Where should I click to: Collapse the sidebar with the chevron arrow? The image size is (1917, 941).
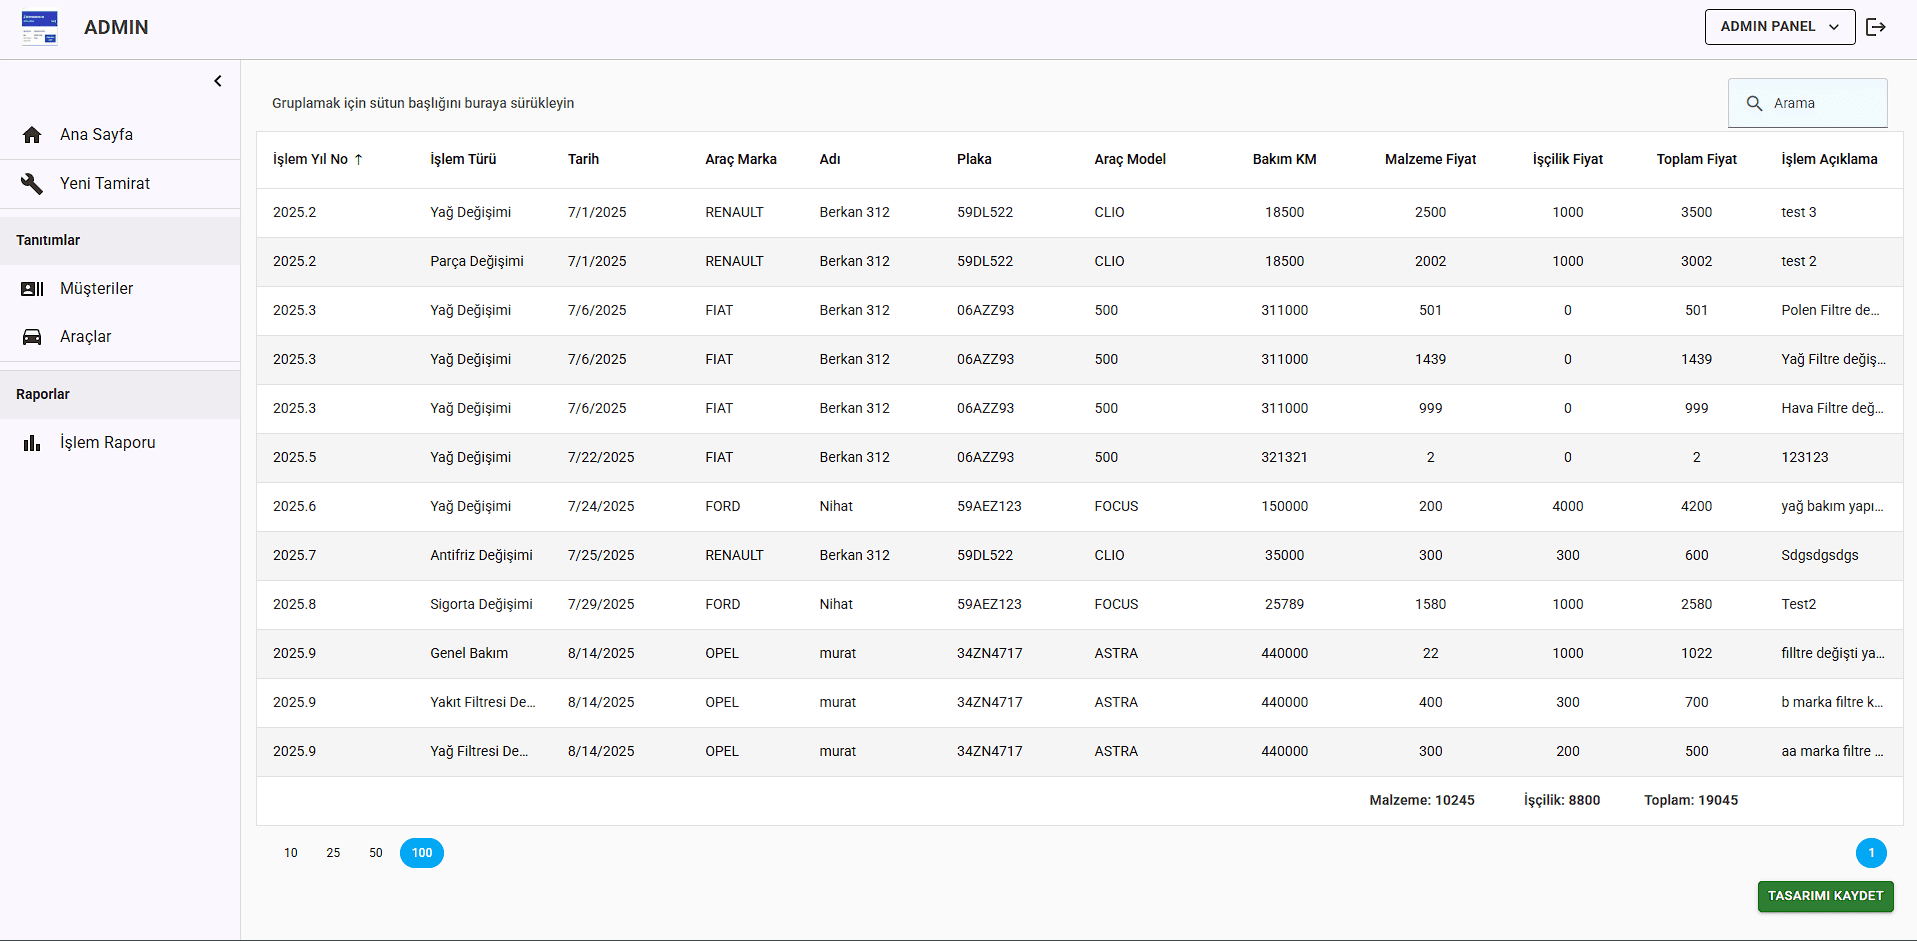218,81
